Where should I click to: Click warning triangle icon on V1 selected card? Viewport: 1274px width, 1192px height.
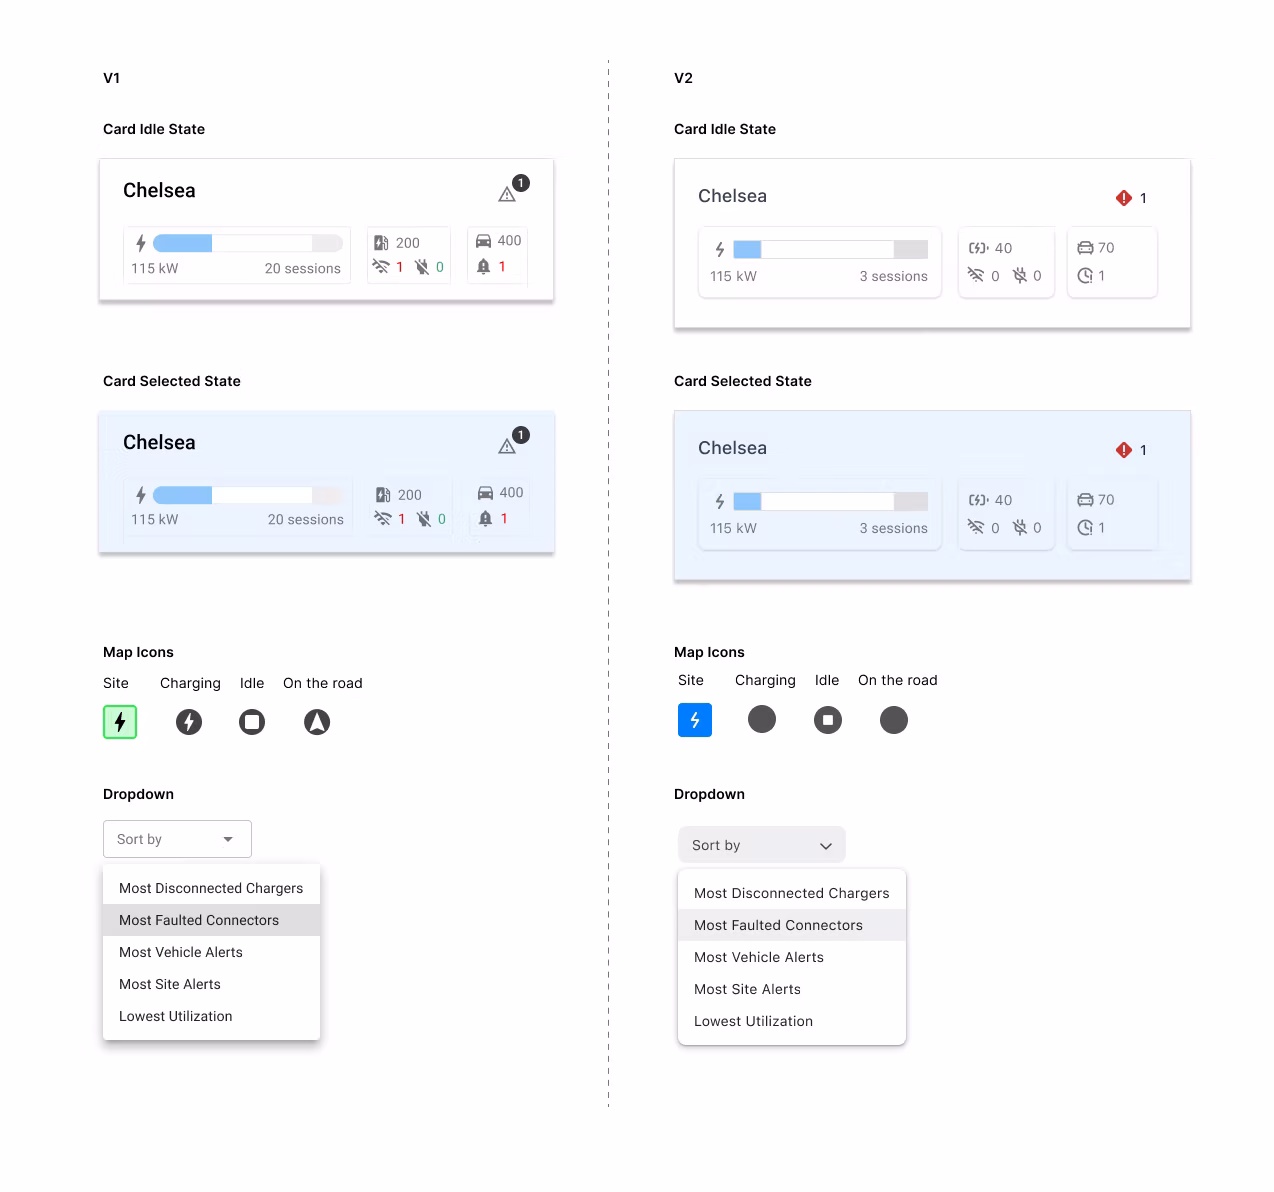(x=507, y=447)
